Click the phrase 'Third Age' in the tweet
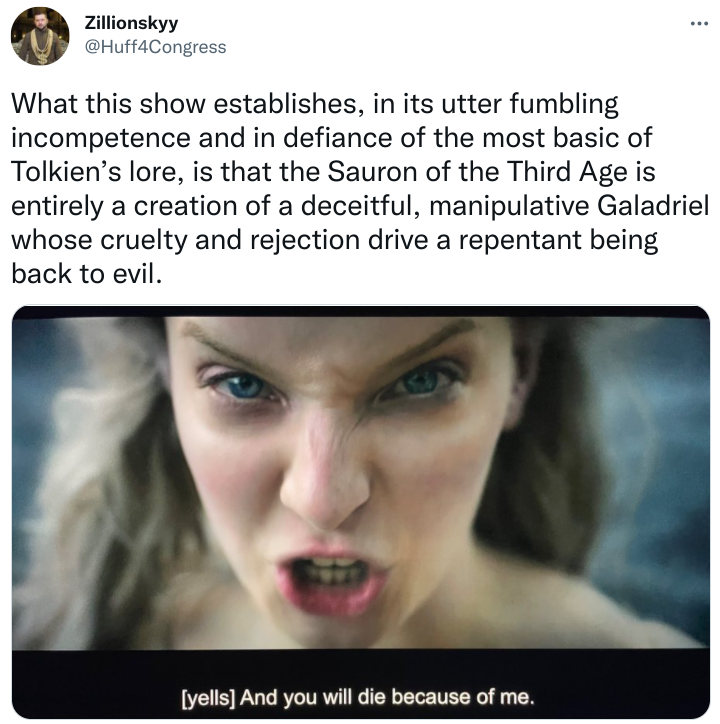 [565, 172]
